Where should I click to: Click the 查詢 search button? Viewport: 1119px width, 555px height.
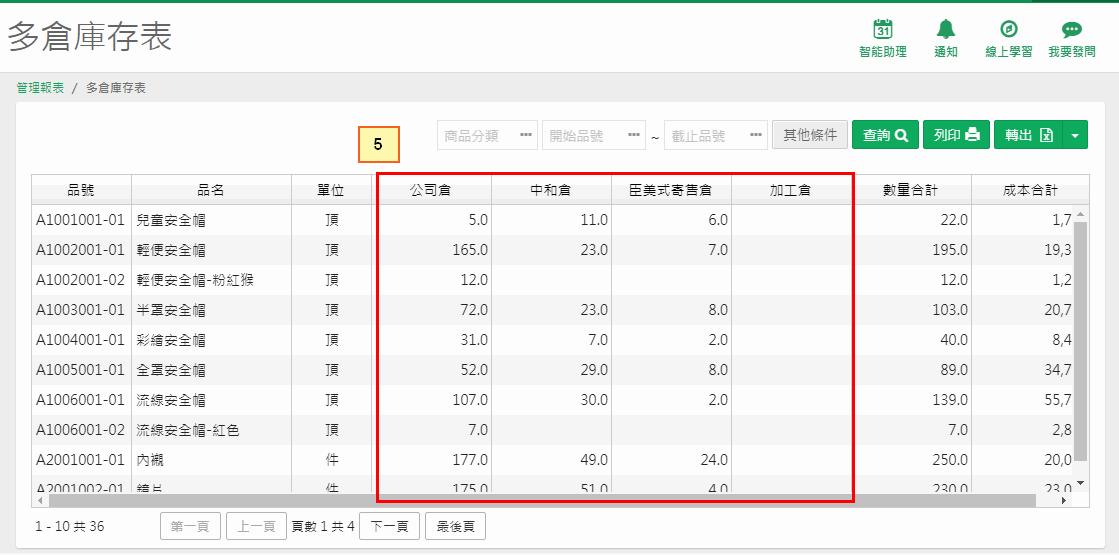(x=885, y=135)
